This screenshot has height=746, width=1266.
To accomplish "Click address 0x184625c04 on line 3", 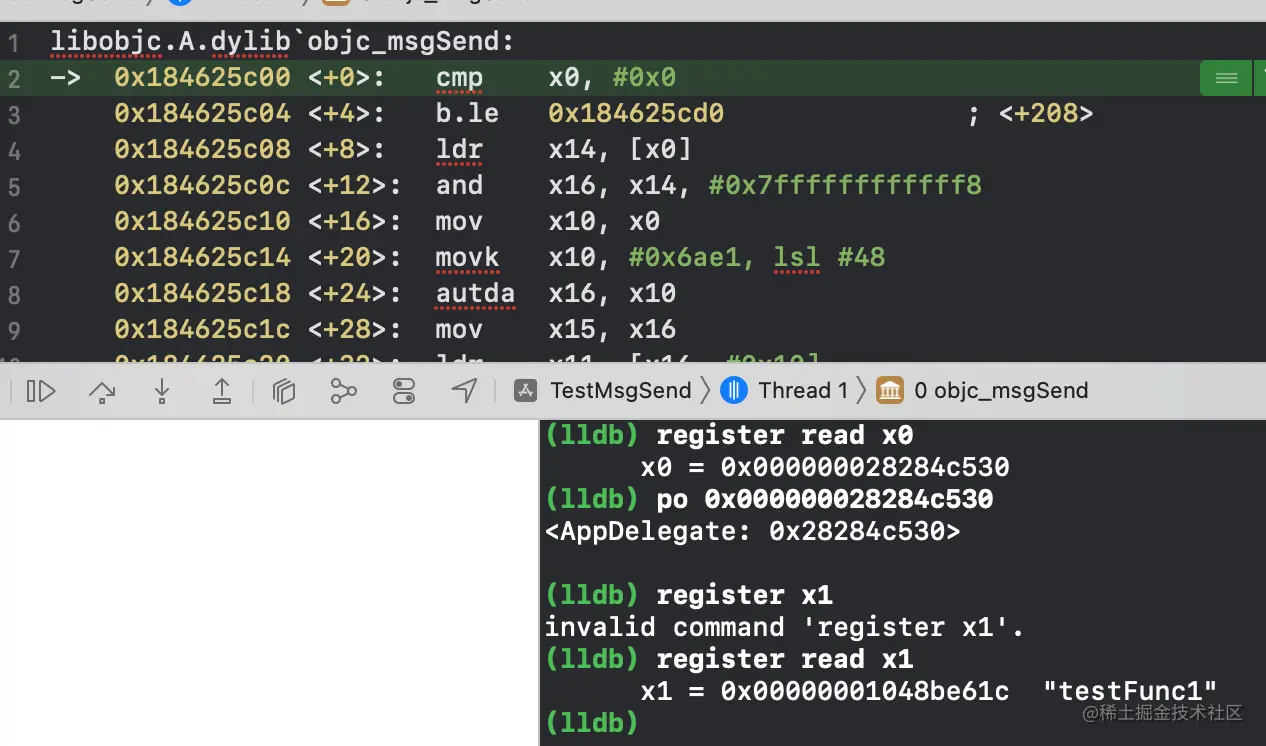I will (202, 113).
